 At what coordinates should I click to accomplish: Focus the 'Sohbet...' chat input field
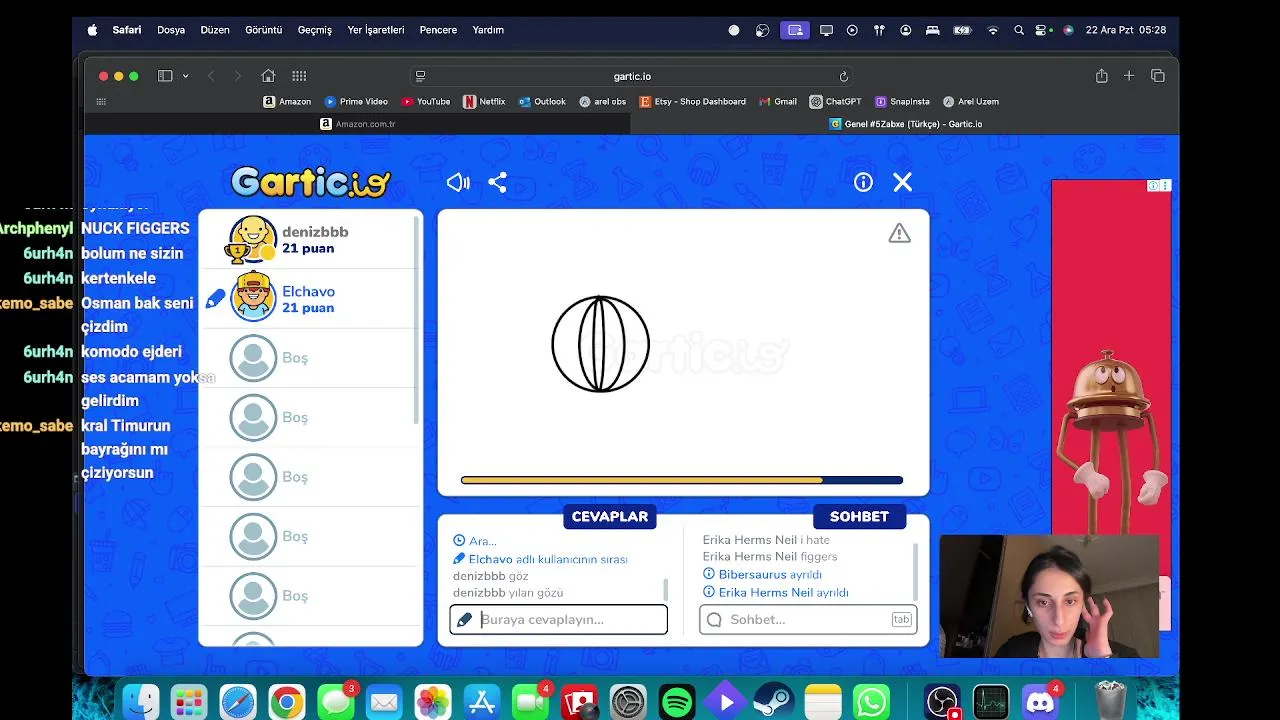(808, 619)
